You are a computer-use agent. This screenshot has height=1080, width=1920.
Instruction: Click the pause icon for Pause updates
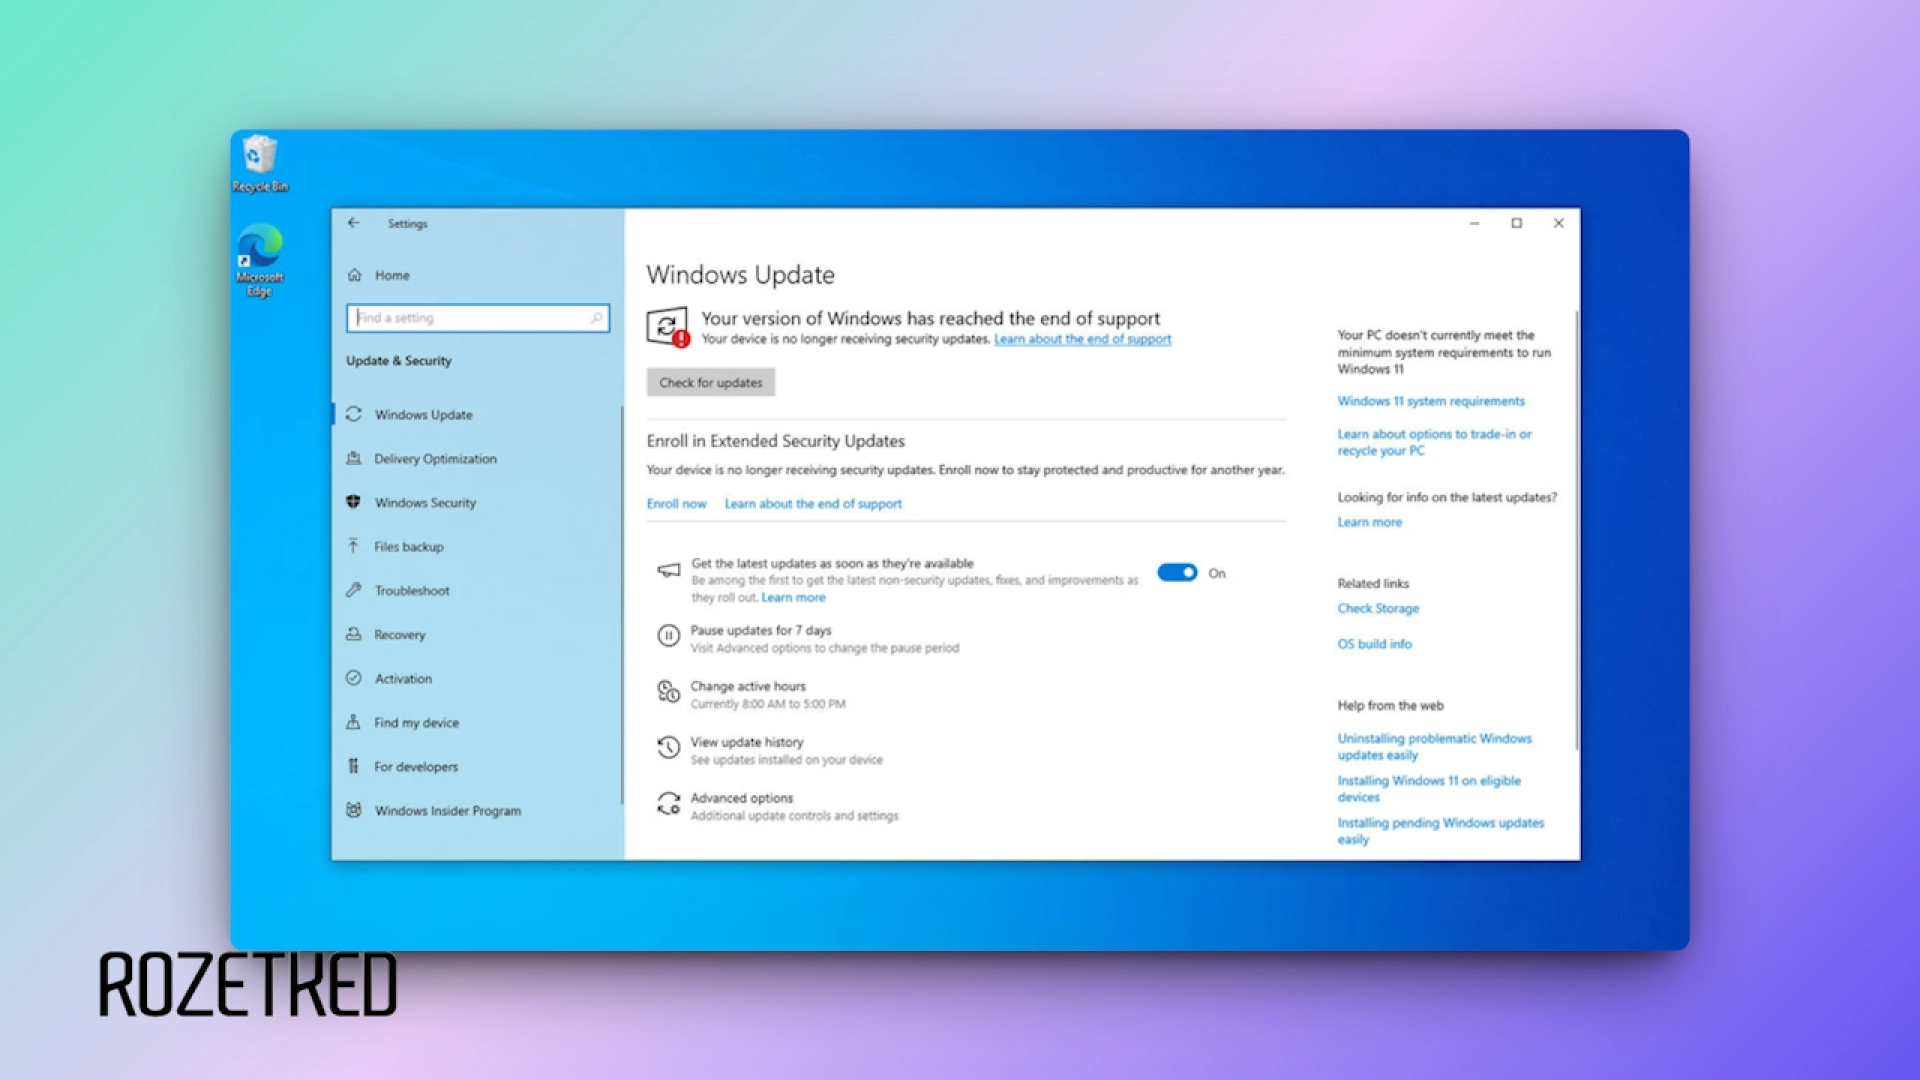click(668, 635)
